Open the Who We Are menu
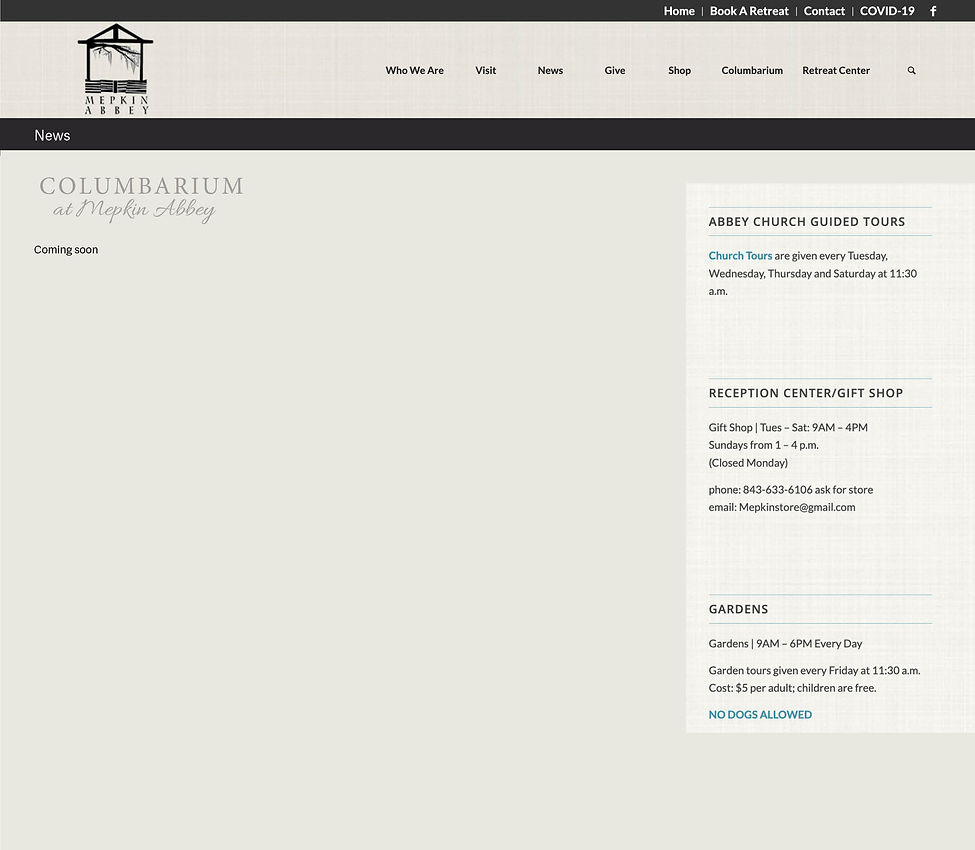The width and height of the screenshot is (975, 850). [x=414, y=70]
